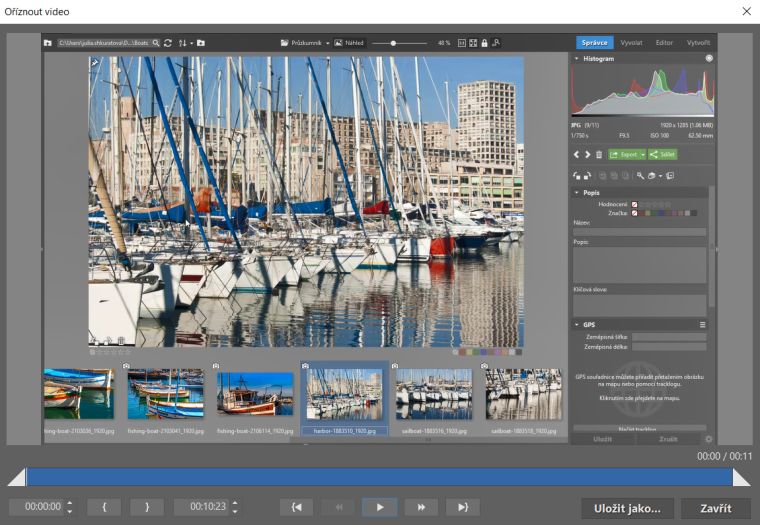Click the start time field 00:00:00
This screenshot has height=525, width=760.
point(34,508)
